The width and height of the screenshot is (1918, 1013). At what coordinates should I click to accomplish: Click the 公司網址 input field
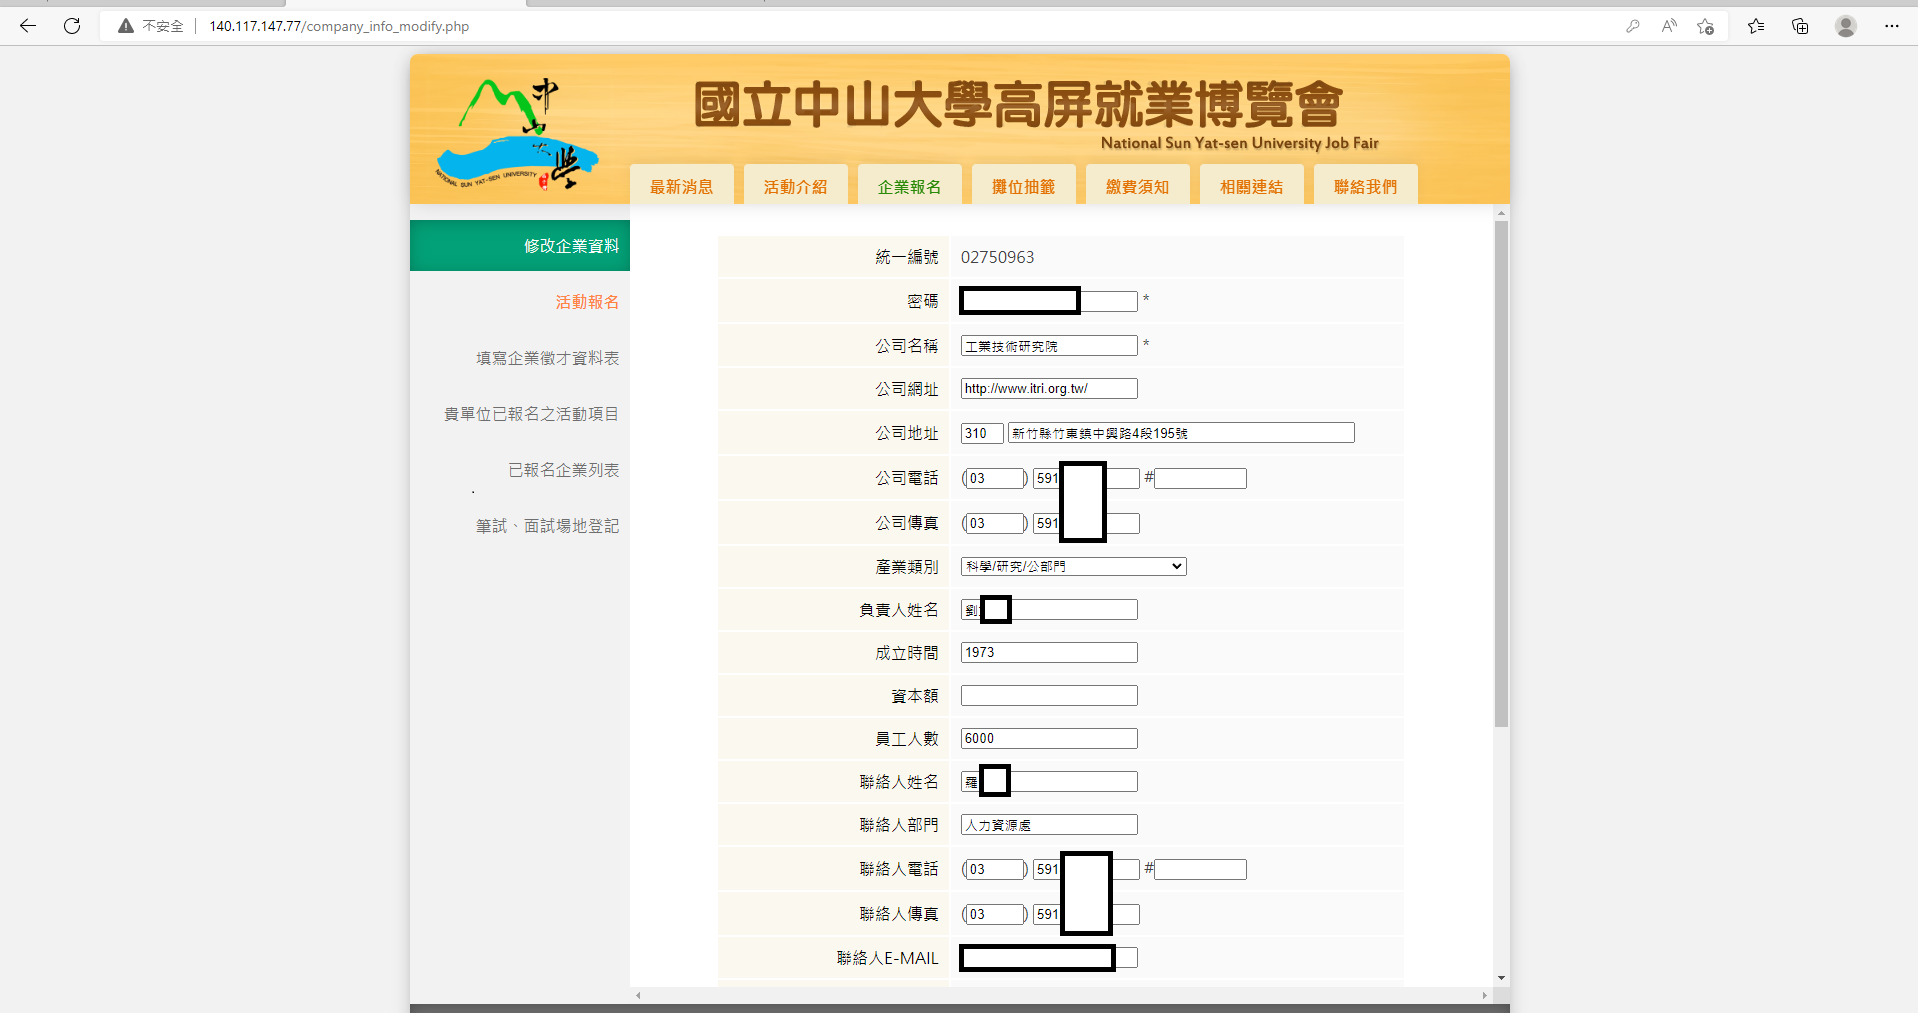[x=1049, y=389]
